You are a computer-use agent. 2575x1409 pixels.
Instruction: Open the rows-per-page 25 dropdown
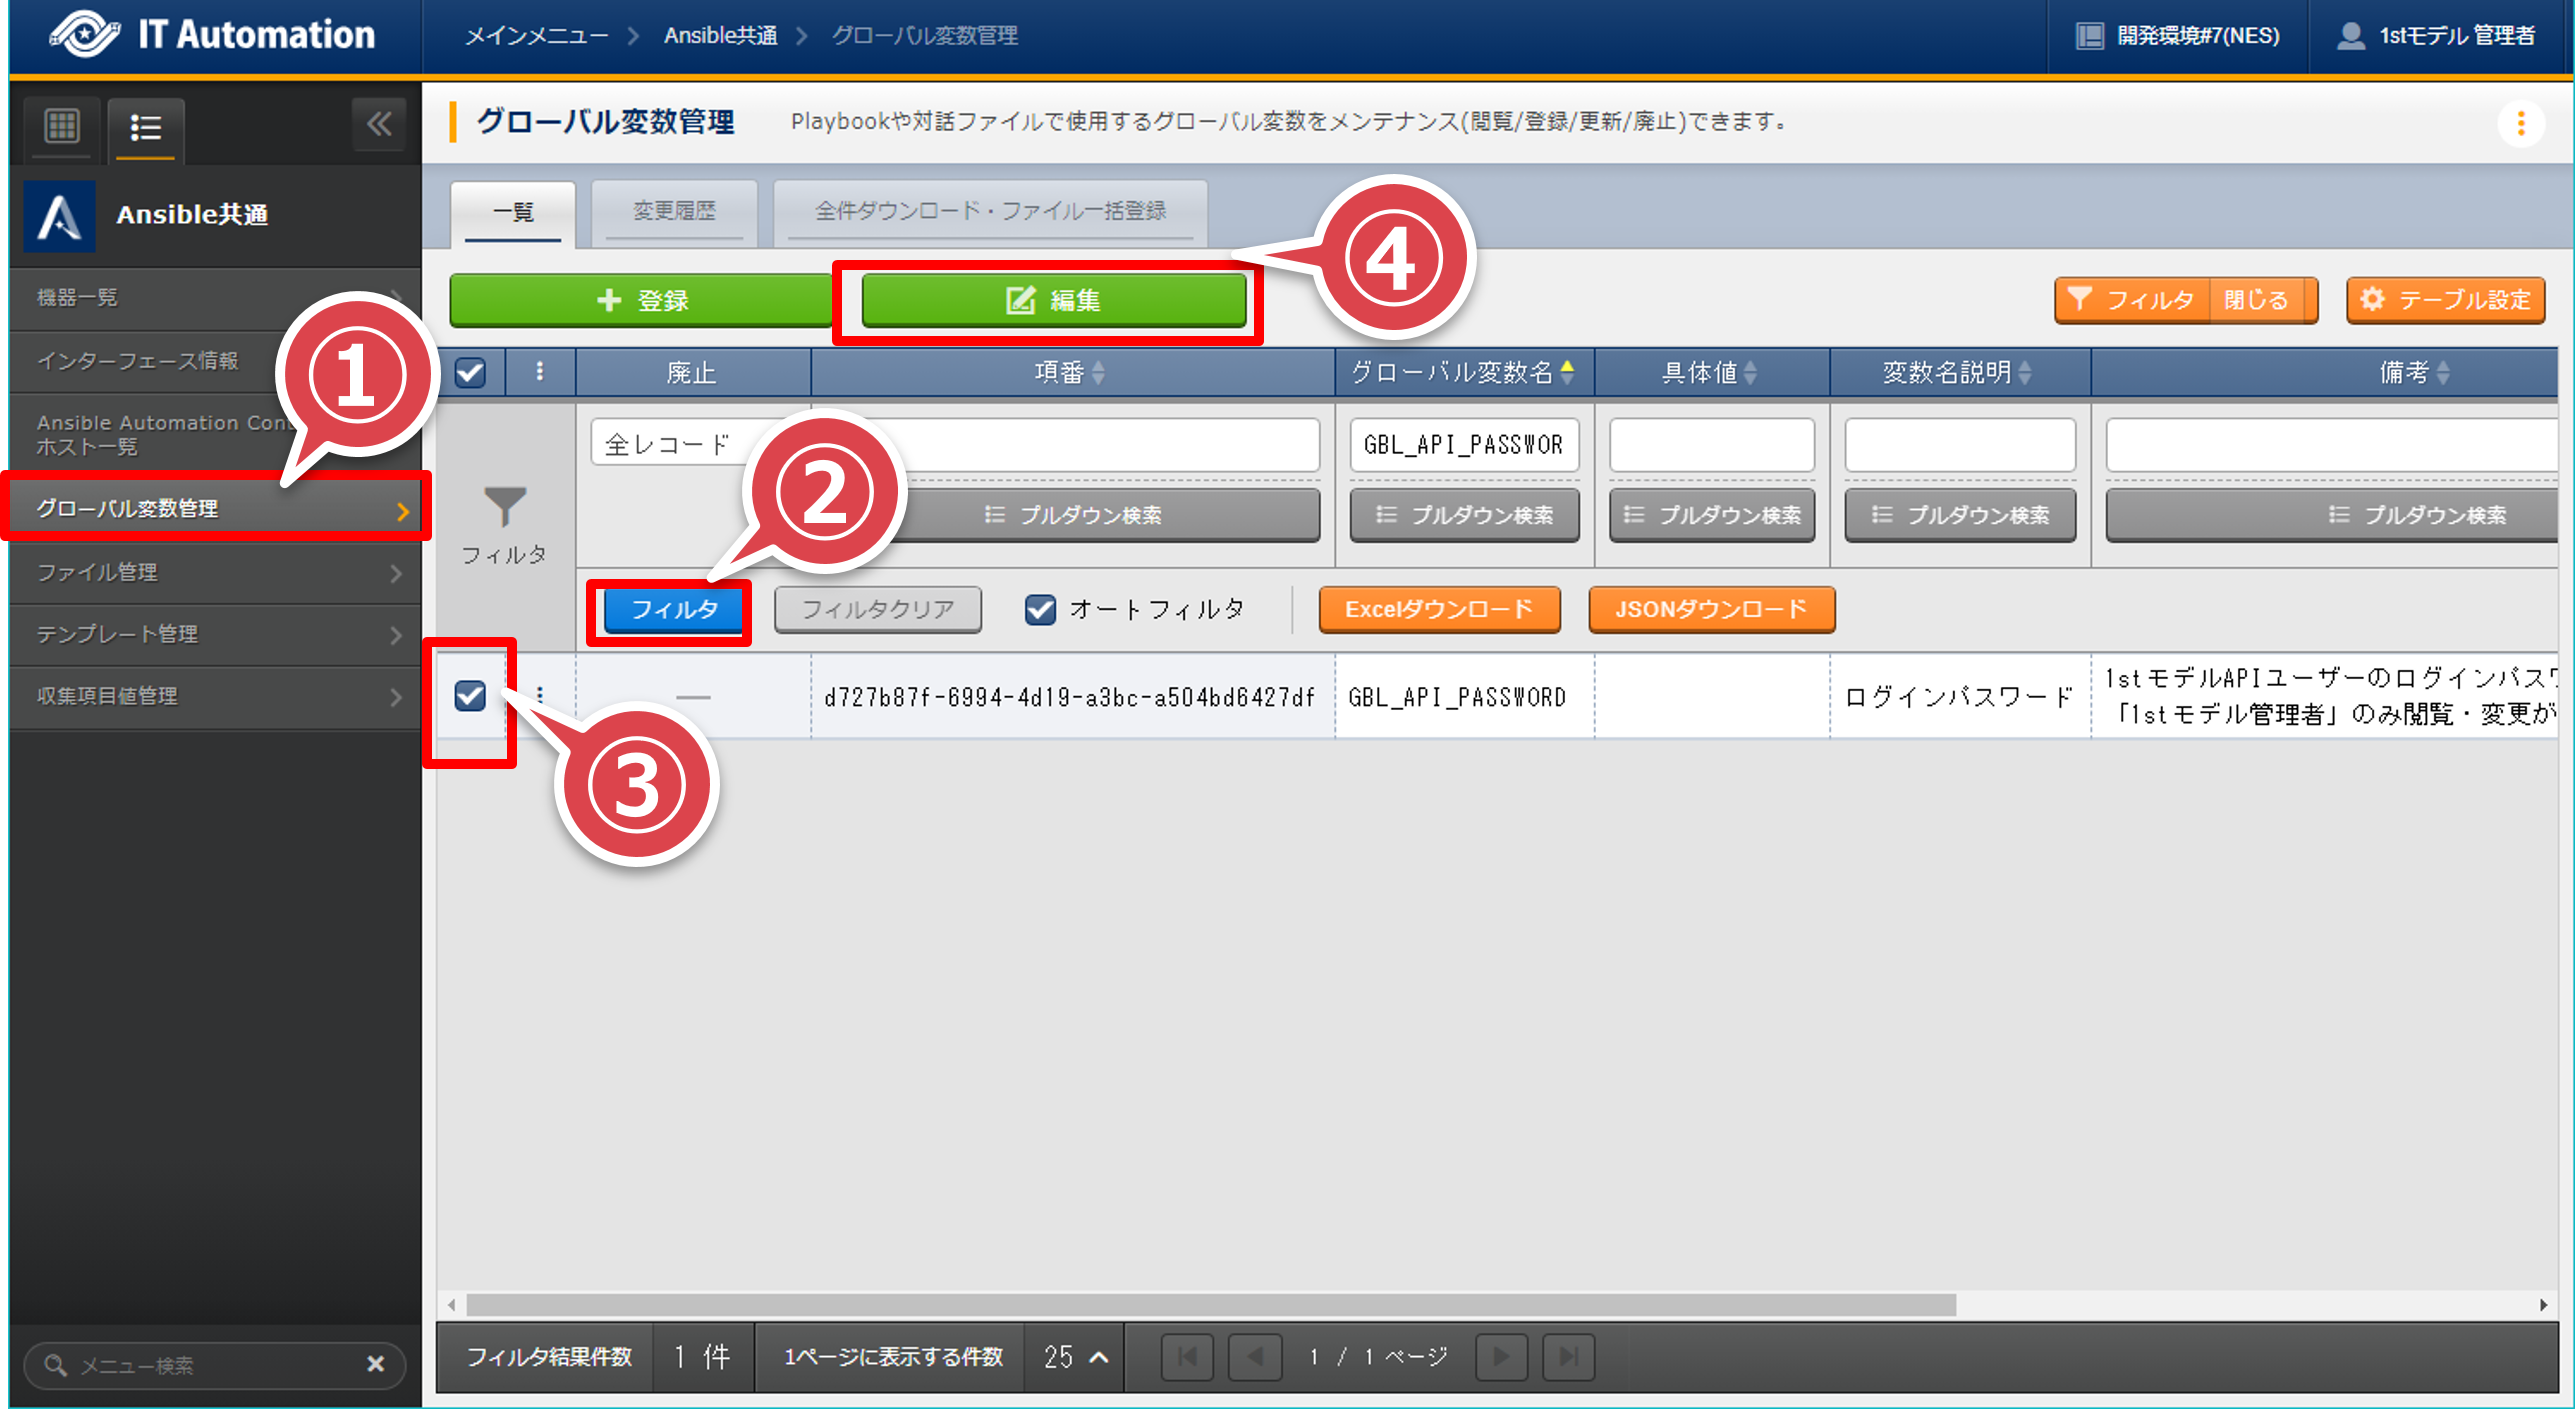coord(1075,1356)
